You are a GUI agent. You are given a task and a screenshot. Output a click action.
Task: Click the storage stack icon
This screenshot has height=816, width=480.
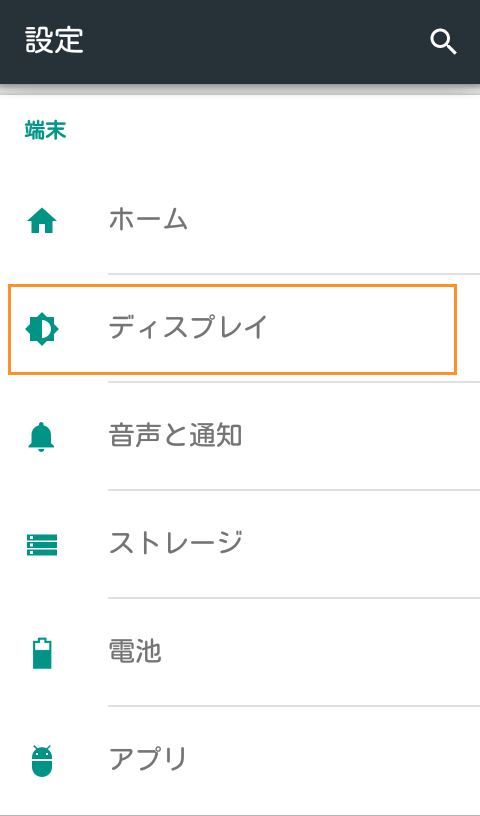42,545
